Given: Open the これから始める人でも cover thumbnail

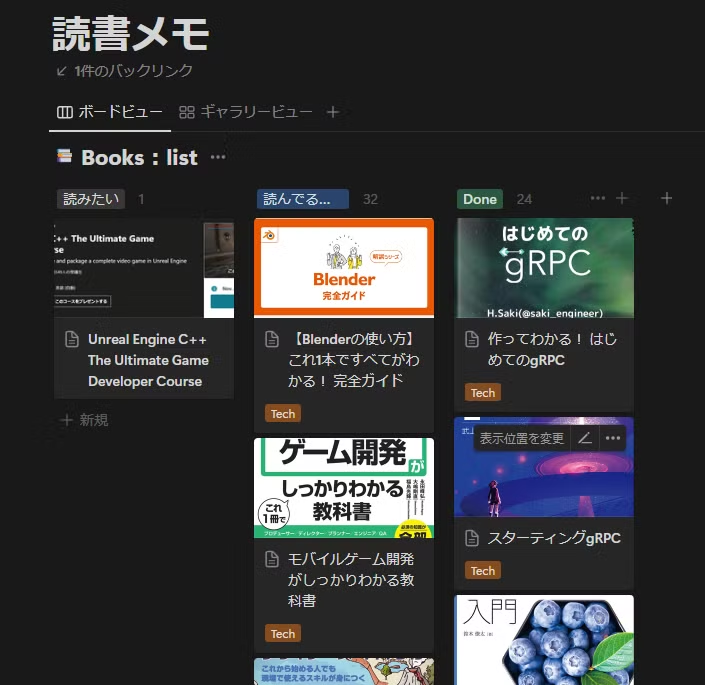Looking at the screenshot, I should coord(344,672).
